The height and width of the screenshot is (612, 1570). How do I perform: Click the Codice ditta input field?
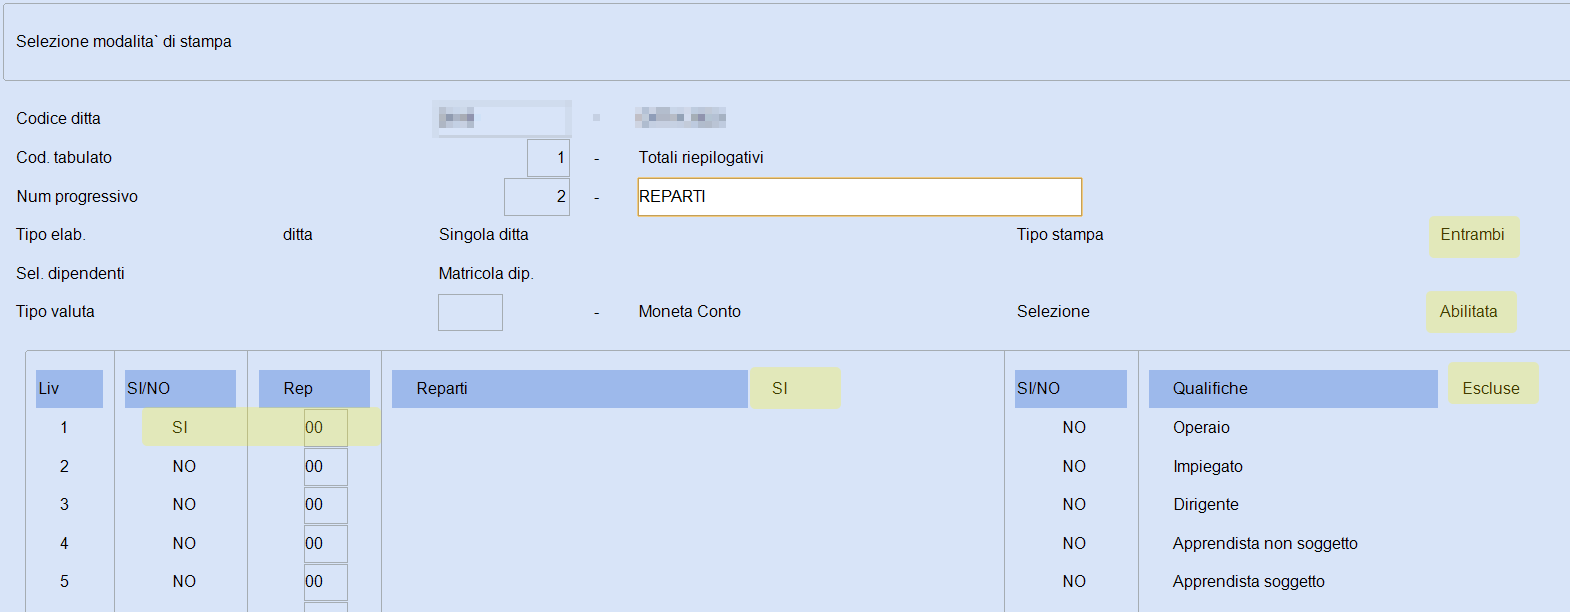(x=502, y=119)
